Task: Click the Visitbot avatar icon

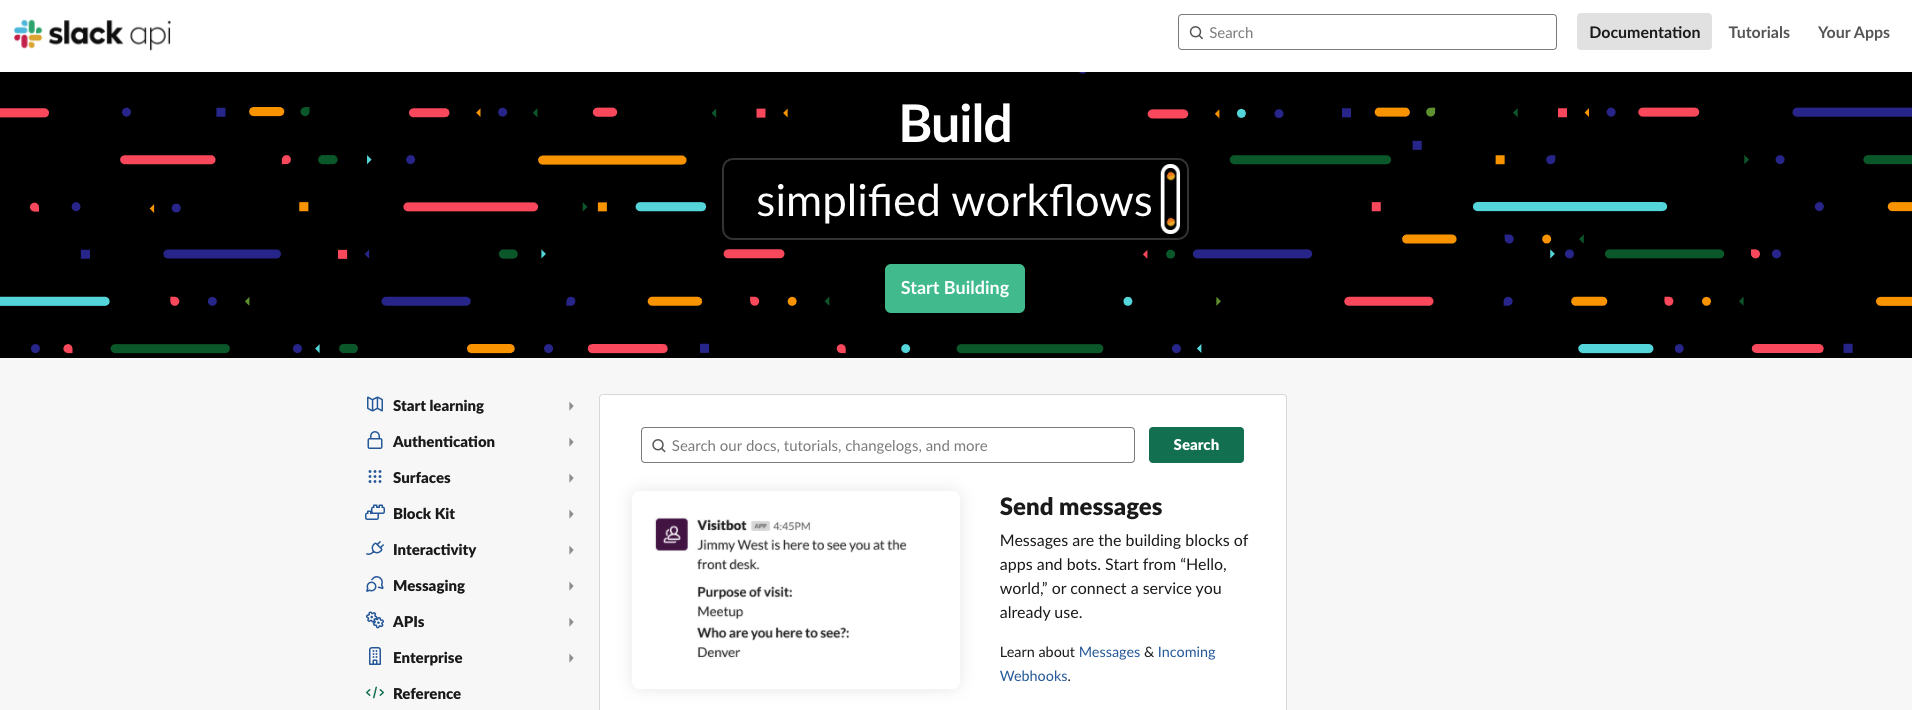Action: coord(672,534)
